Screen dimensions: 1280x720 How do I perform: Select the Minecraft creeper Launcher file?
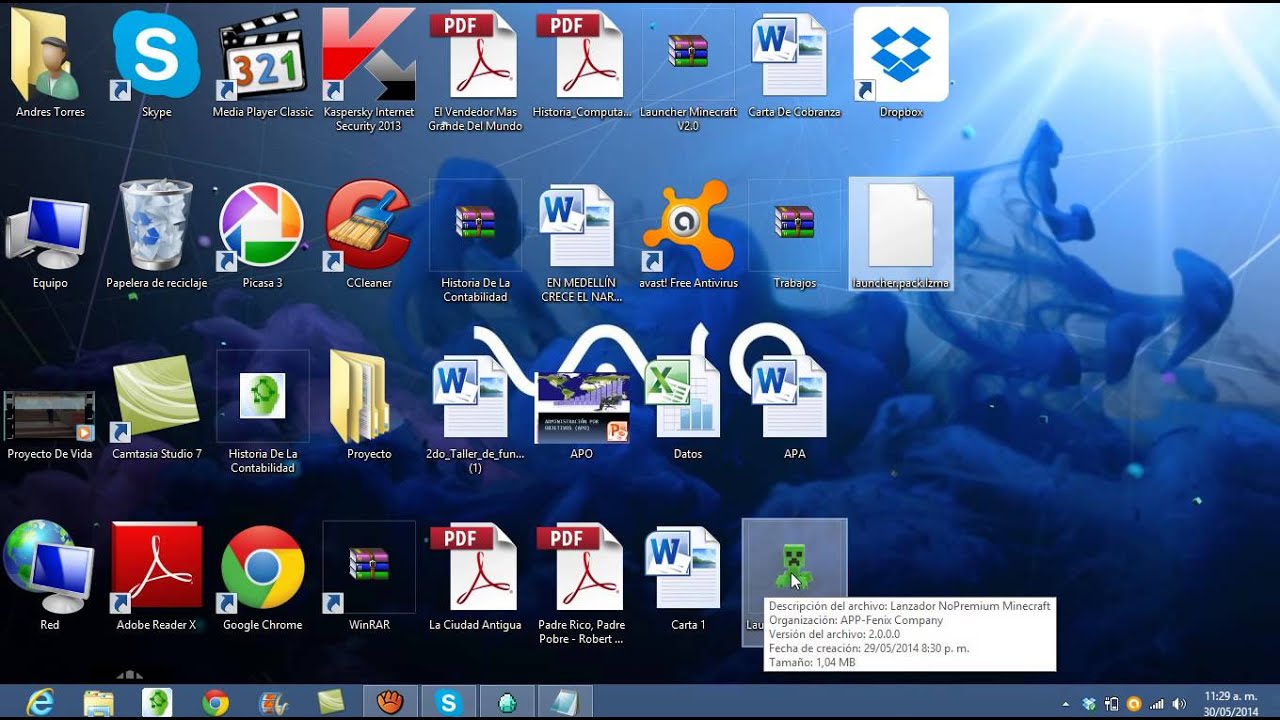click(794, 565)
